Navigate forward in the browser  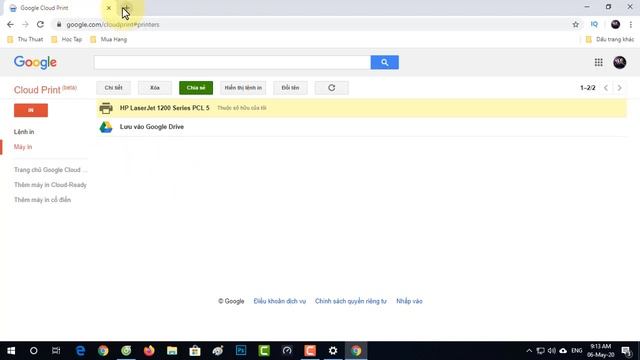point(25,24)
